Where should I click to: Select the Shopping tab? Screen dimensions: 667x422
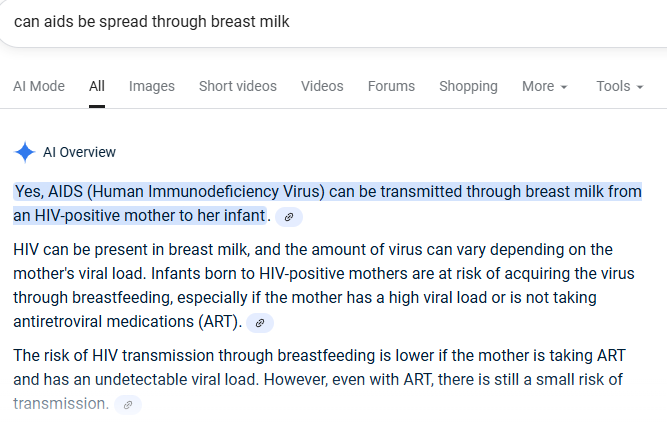click(468, 86)
